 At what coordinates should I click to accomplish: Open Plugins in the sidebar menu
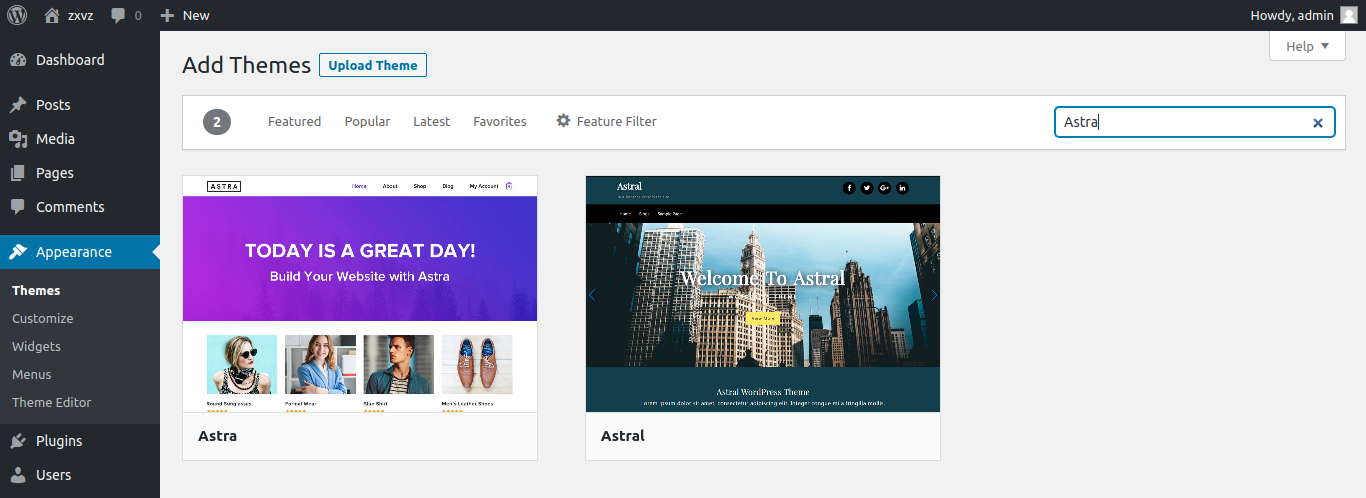pyautogui.click(x=80, y=441)
